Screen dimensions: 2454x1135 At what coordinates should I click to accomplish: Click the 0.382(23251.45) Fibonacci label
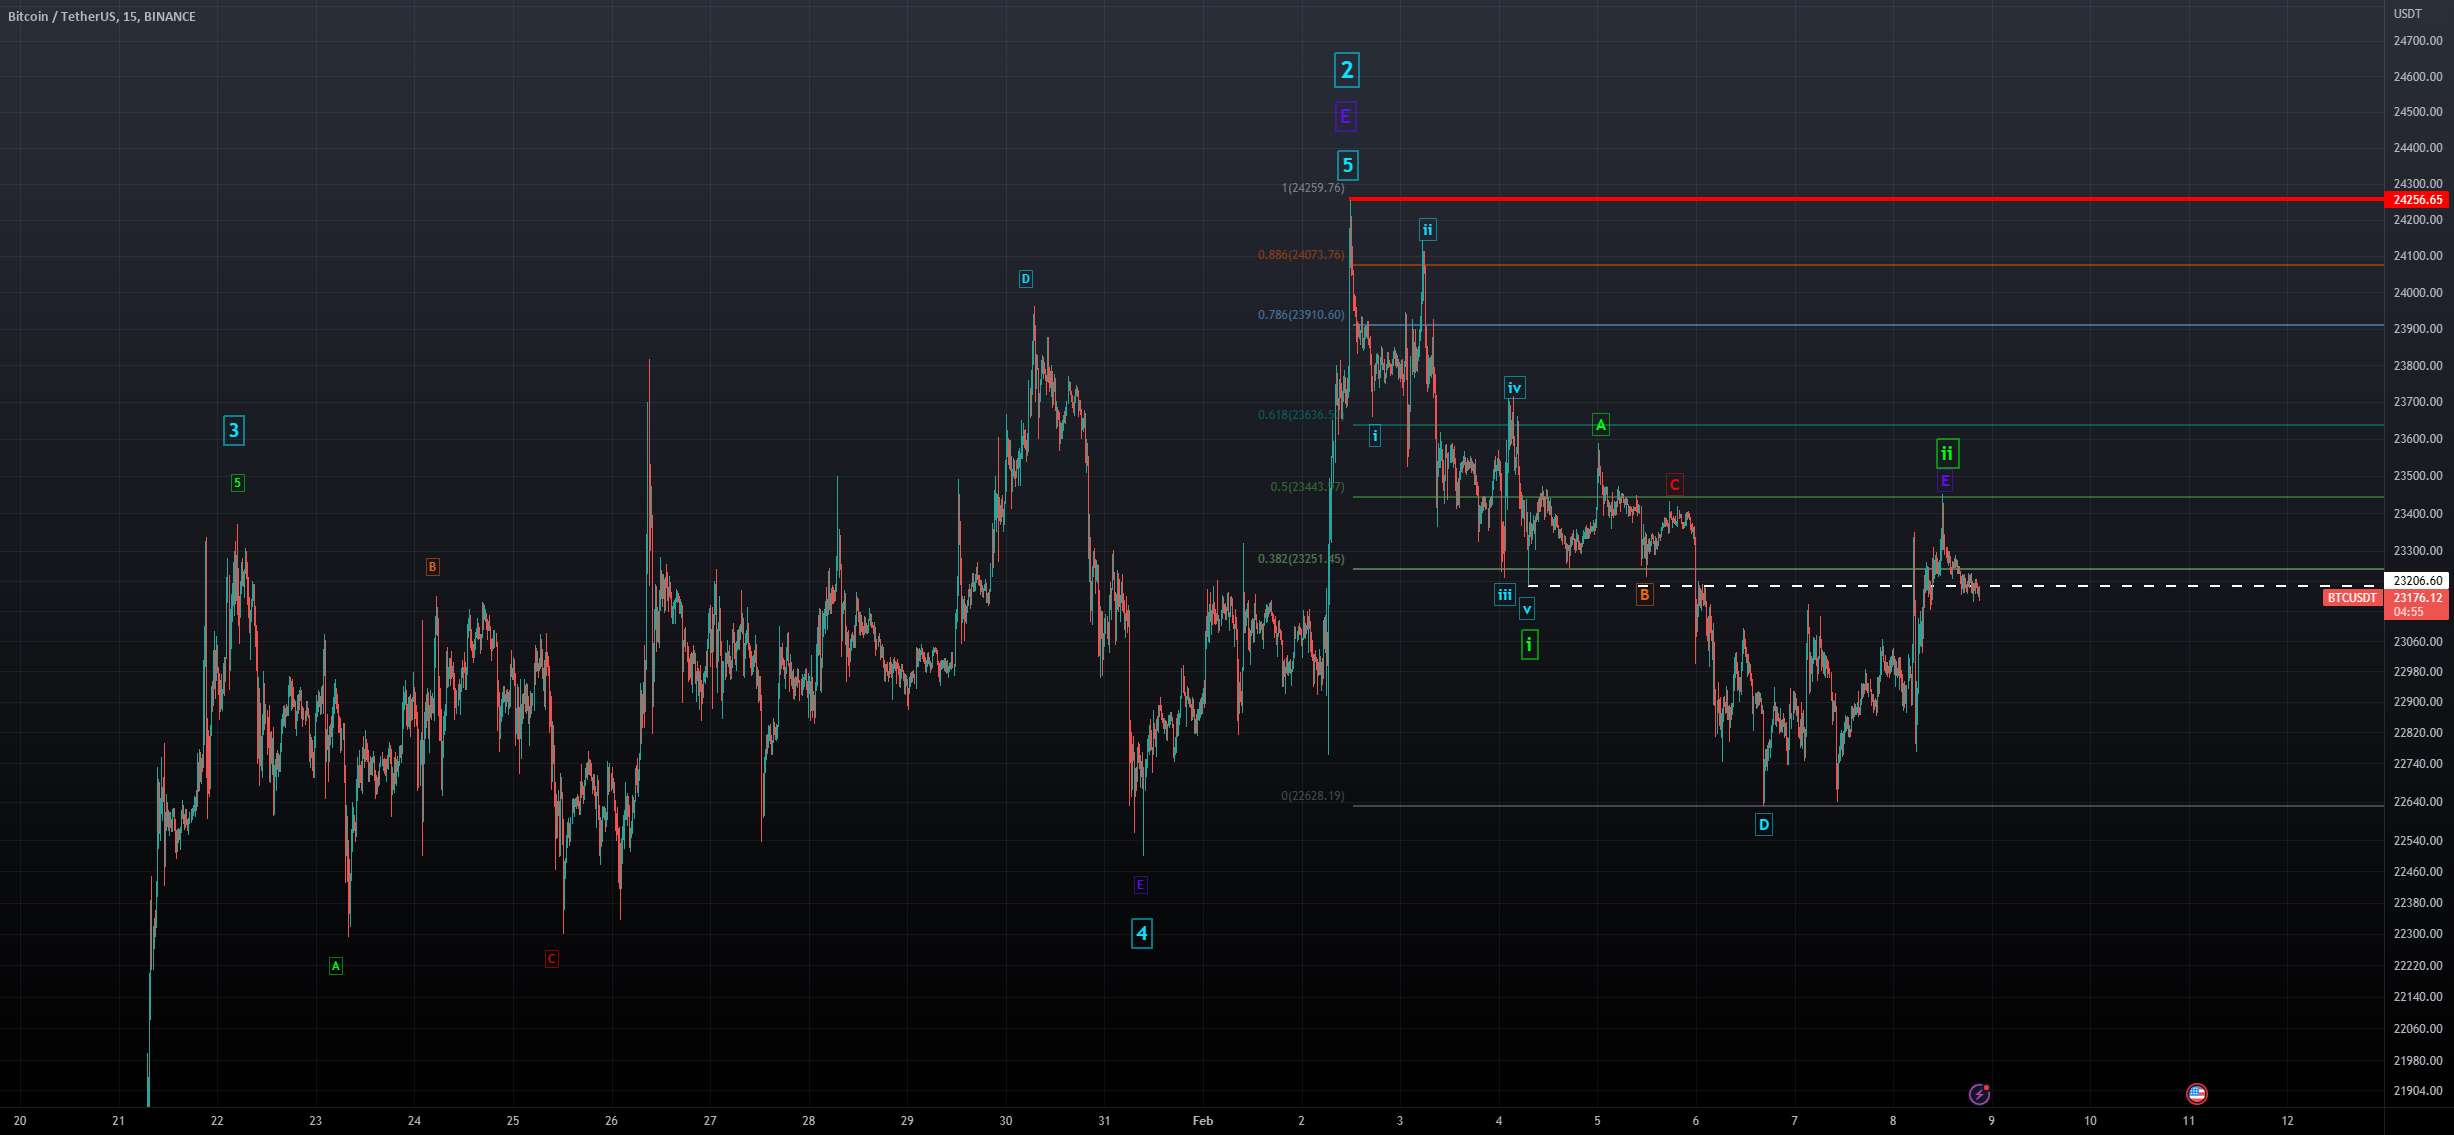(1301, 559)
